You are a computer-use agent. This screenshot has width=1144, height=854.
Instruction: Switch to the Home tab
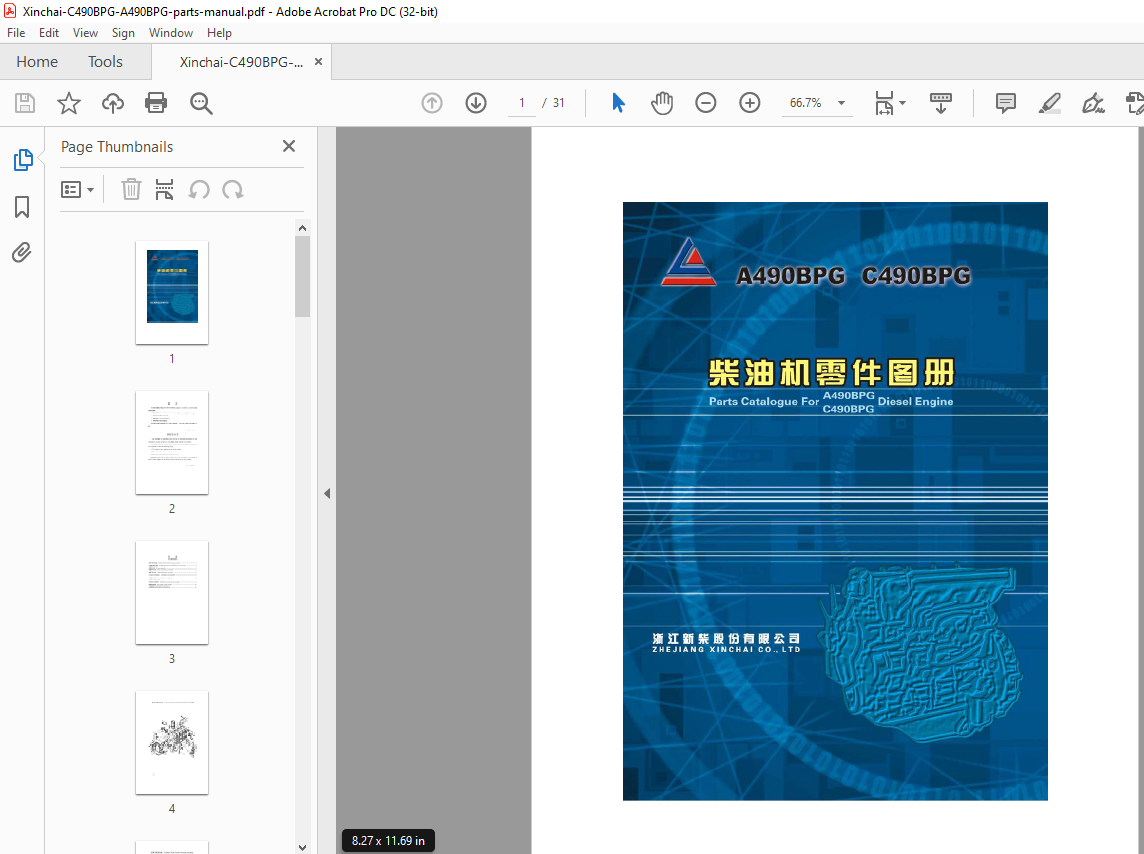(37, 62)
